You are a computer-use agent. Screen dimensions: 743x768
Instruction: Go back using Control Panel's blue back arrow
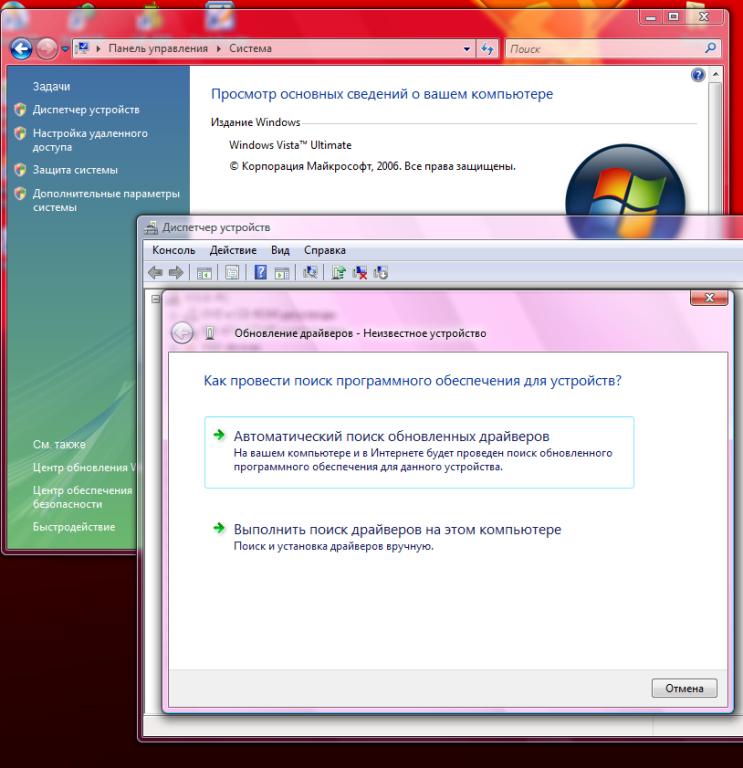(21, 48)
